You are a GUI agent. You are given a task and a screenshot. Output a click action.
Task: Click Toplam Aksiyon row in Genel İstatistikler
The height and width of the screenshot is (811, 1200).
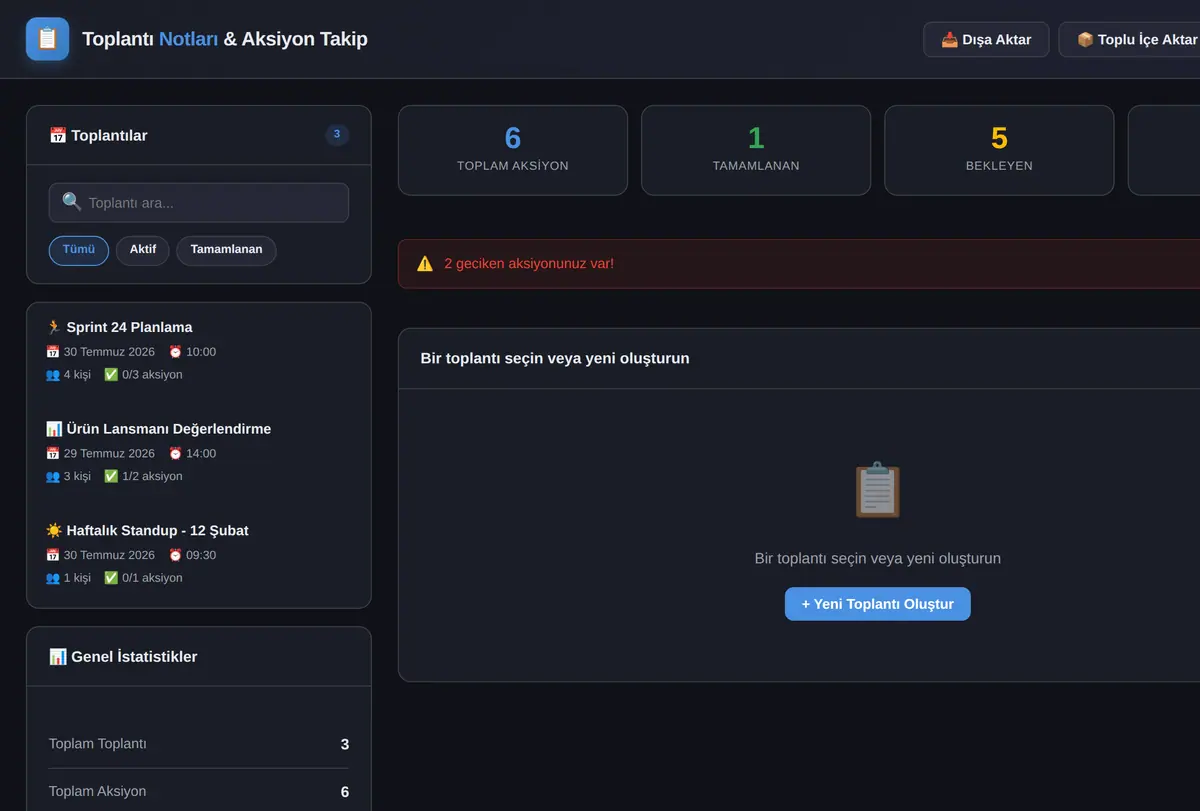coord(199,791)
